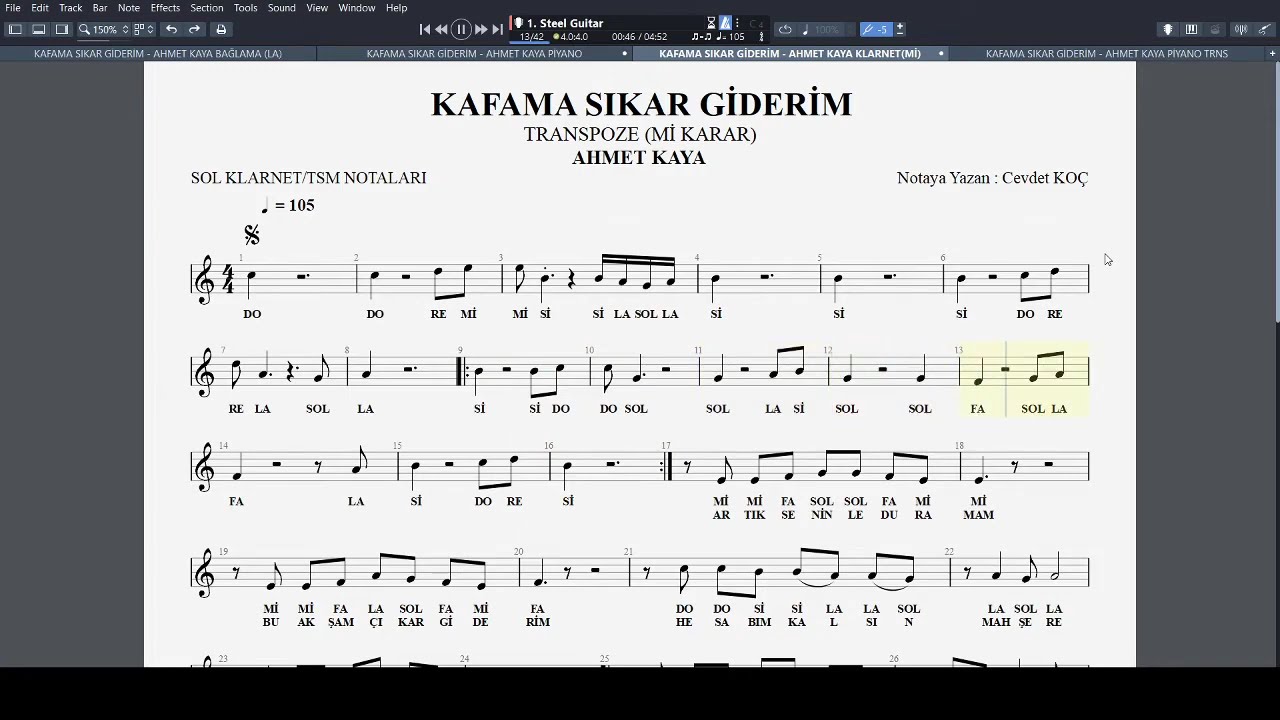Open the Bar menu
The image size is (1280, 720).
point(100,8)
